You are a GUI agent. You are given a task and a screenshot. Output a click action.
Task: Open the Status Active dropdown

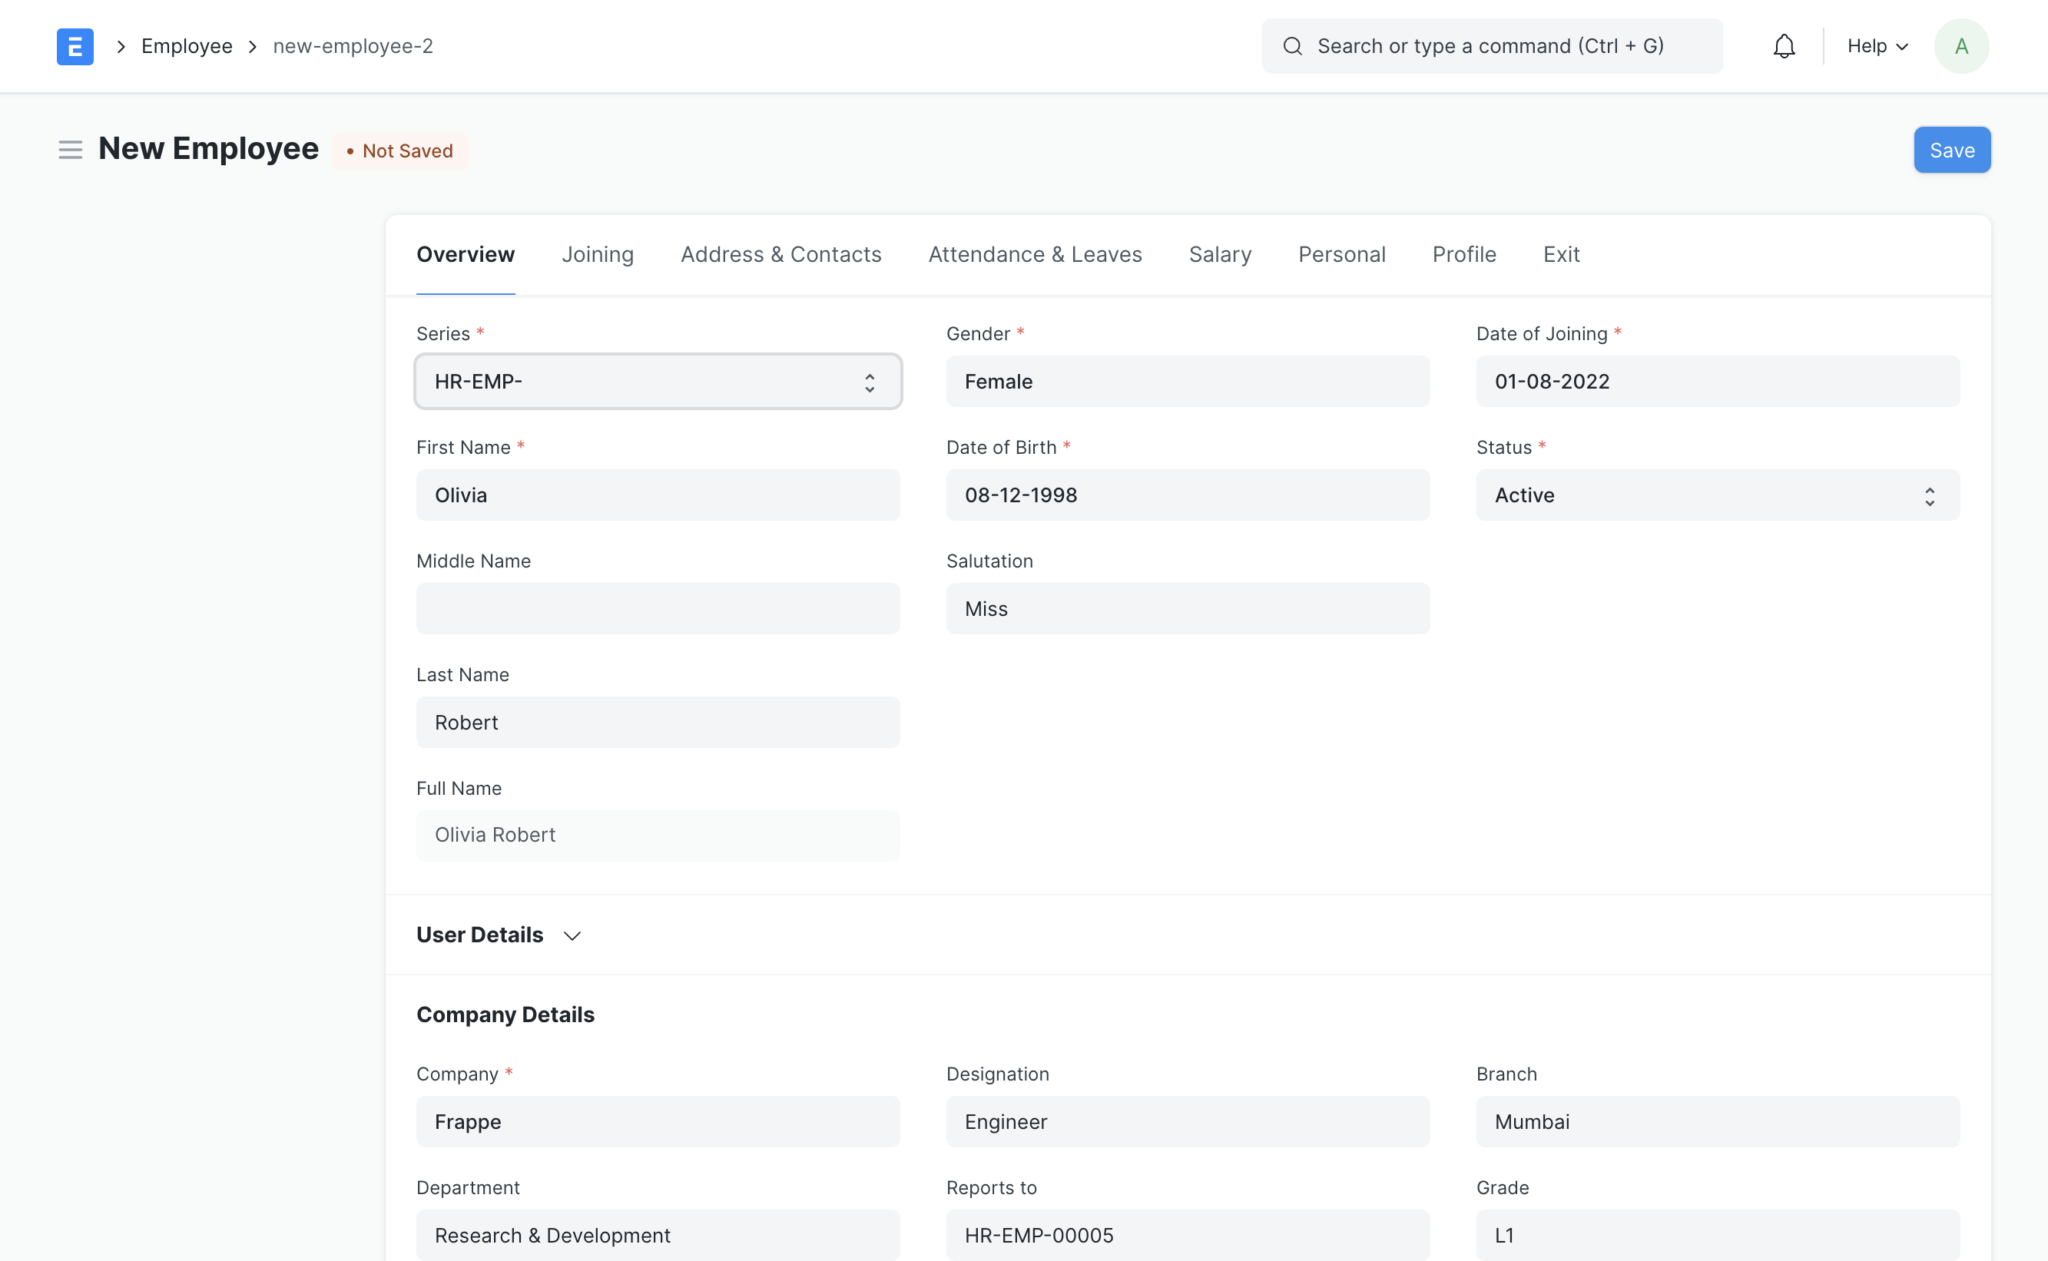click(x=1717, y=495)
